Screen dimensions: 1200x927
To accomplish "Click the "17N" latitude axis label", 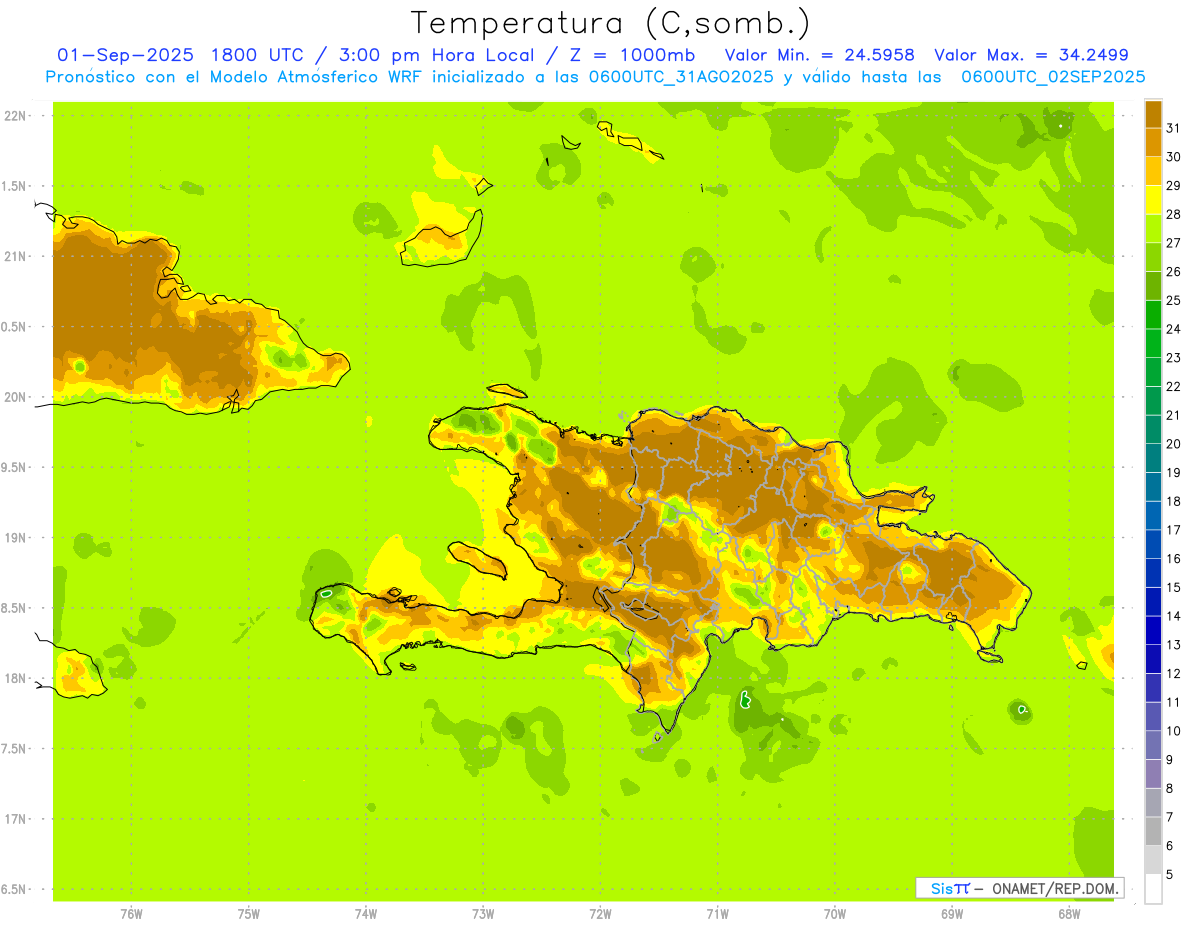I will coord(15,819).
